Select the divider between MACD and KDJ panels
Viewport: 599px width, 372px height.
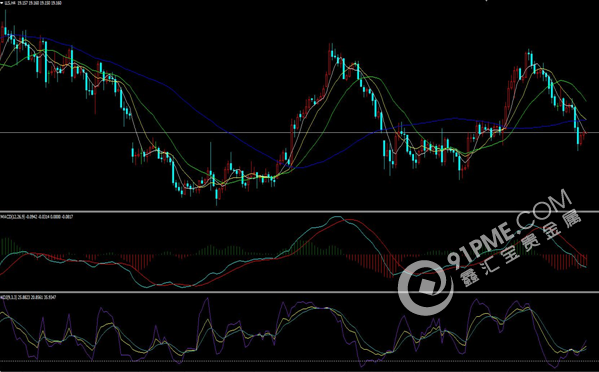click(x=300, y=293)
